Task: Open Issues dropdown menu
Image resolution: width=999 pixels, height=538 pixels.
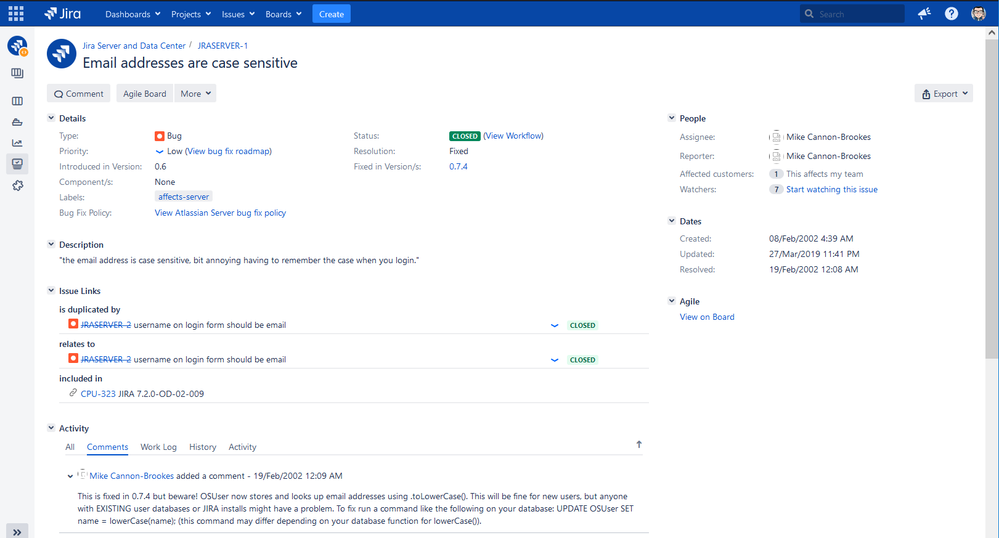Action: 238,14
